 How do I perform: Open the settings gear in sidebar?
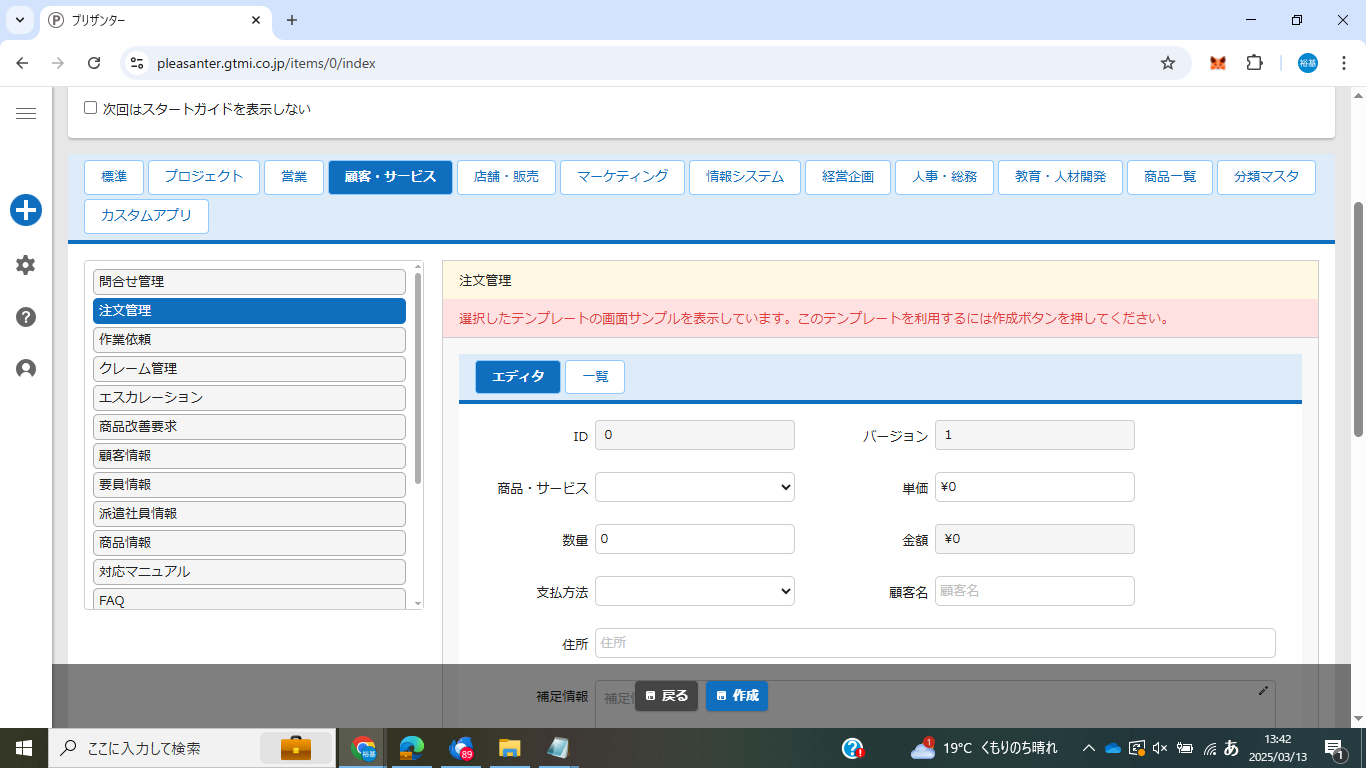[x=26, y=265]
